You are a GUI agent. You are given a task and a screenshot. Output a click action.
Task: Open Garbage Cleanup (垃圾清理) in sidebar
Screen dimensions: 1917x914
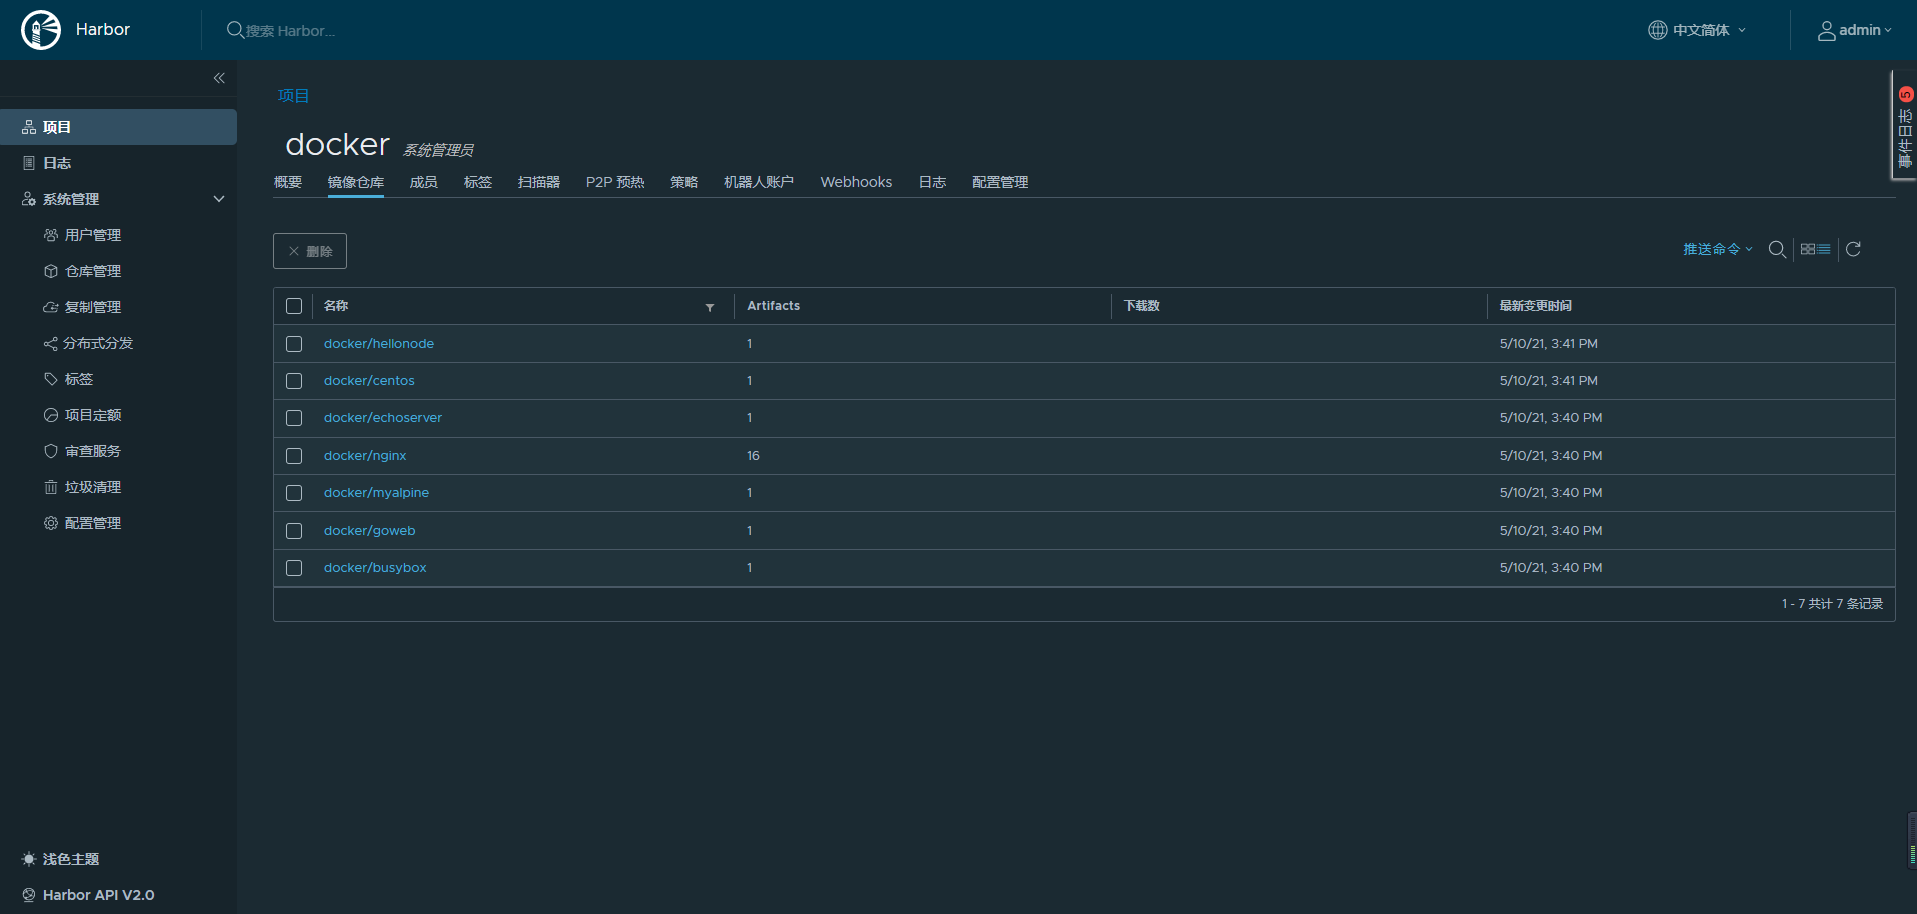[92, 487]
